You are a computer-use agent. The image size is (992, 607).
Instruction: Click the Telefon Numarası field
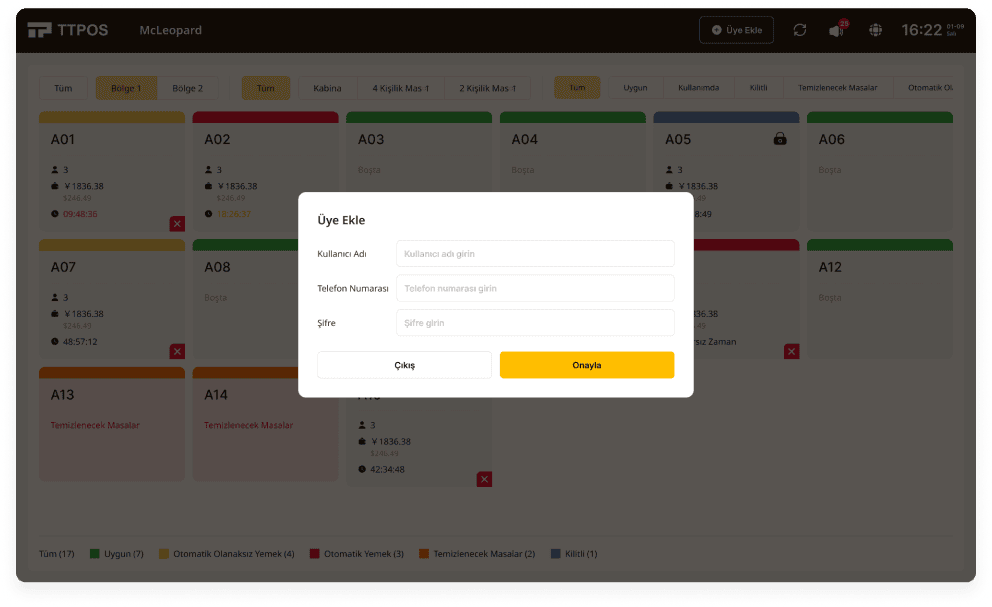coord(535,288)
